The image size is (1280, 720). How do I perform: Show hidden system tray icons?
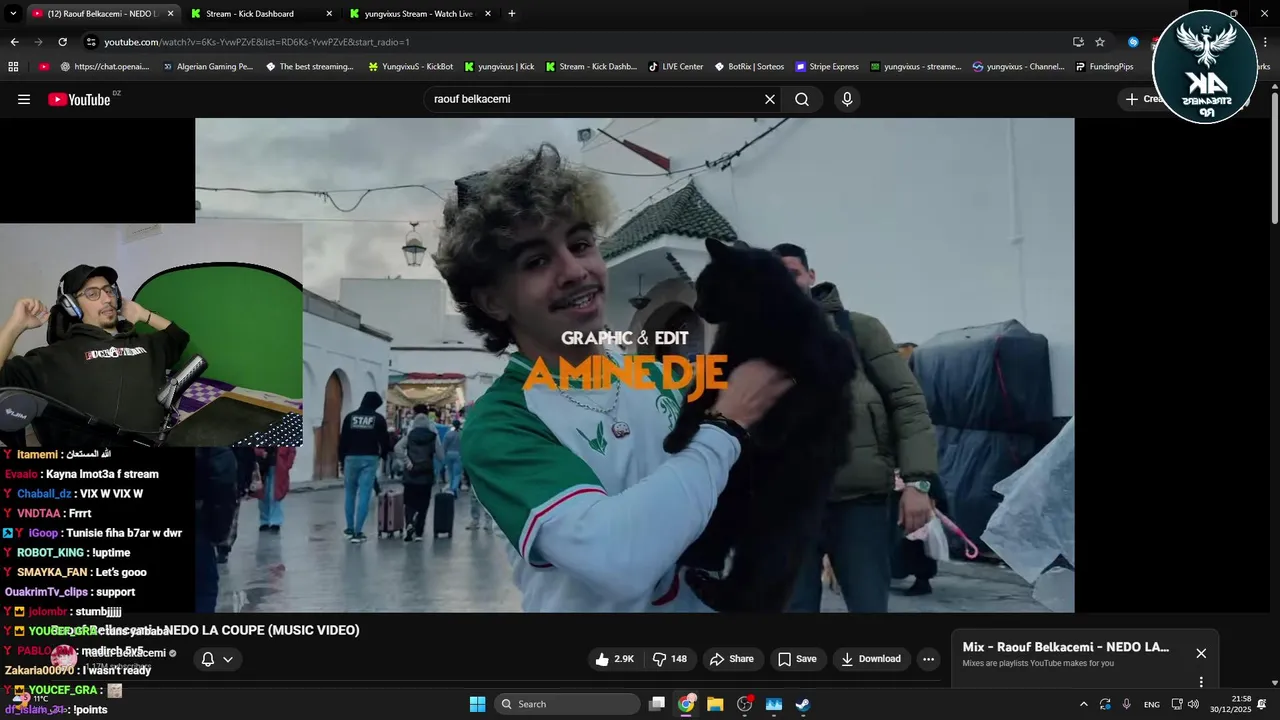tap(1083, 704)
